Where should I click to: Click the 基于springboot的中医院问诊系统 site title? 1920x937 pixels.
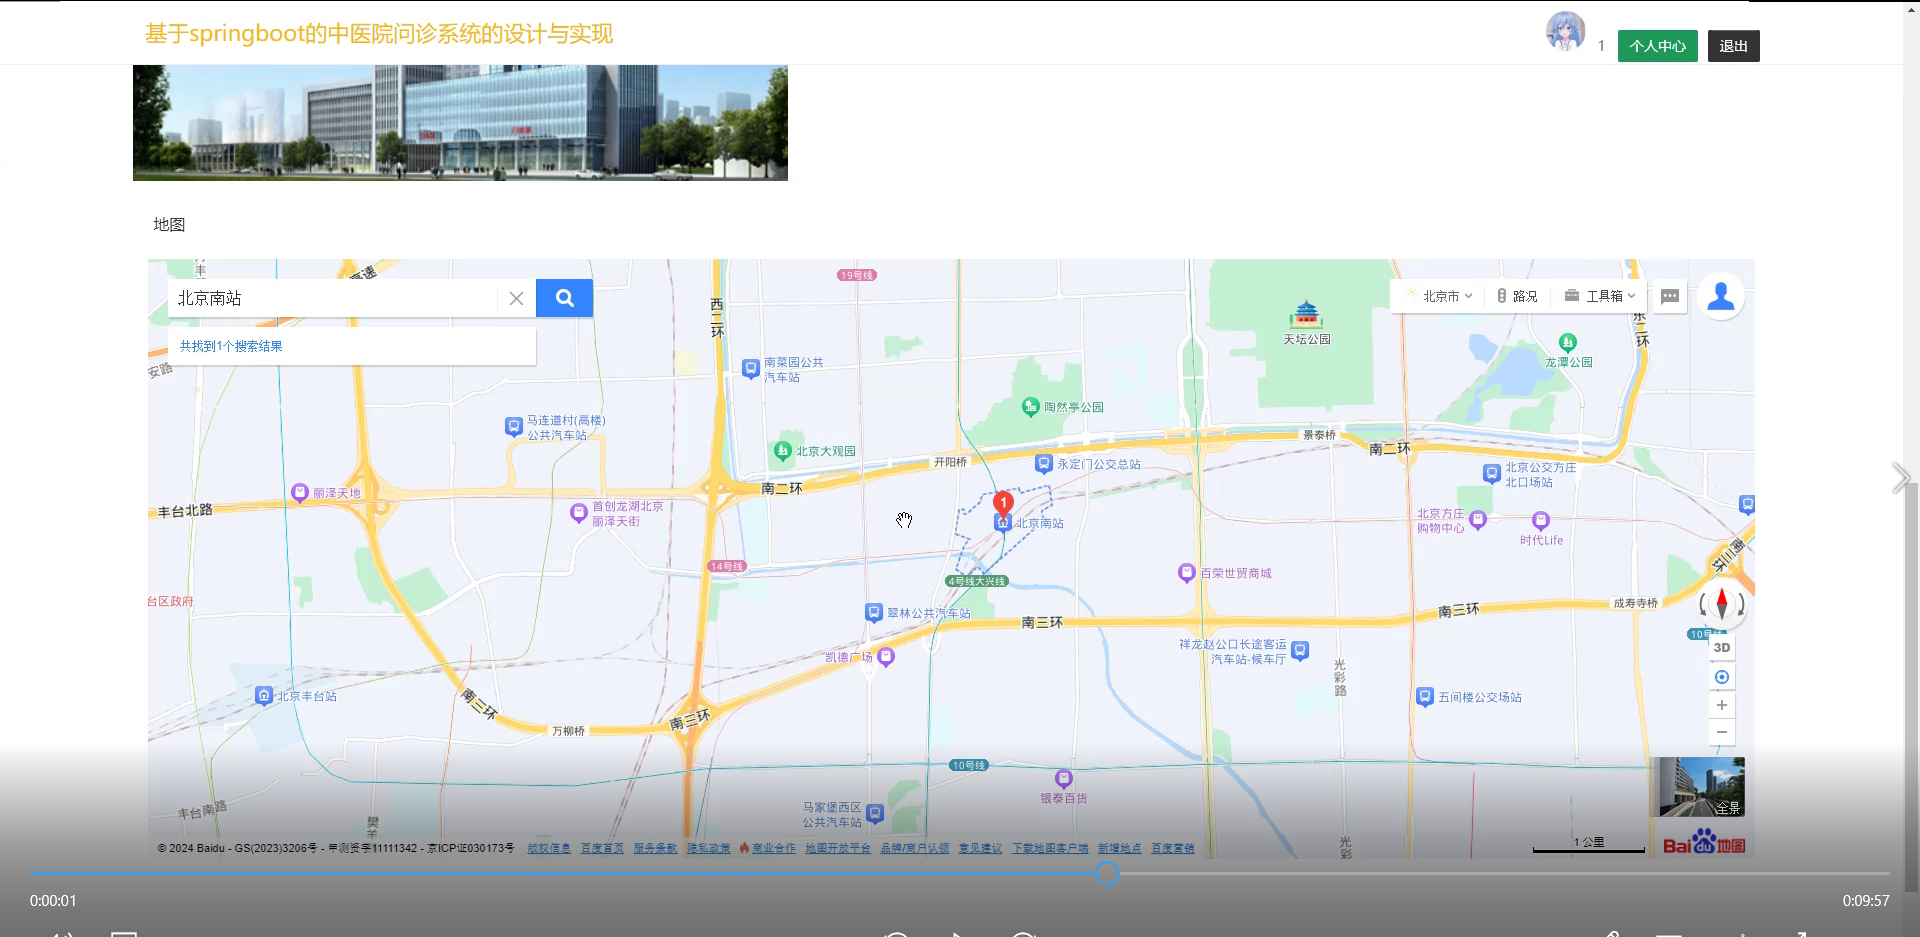pos(379,34)
